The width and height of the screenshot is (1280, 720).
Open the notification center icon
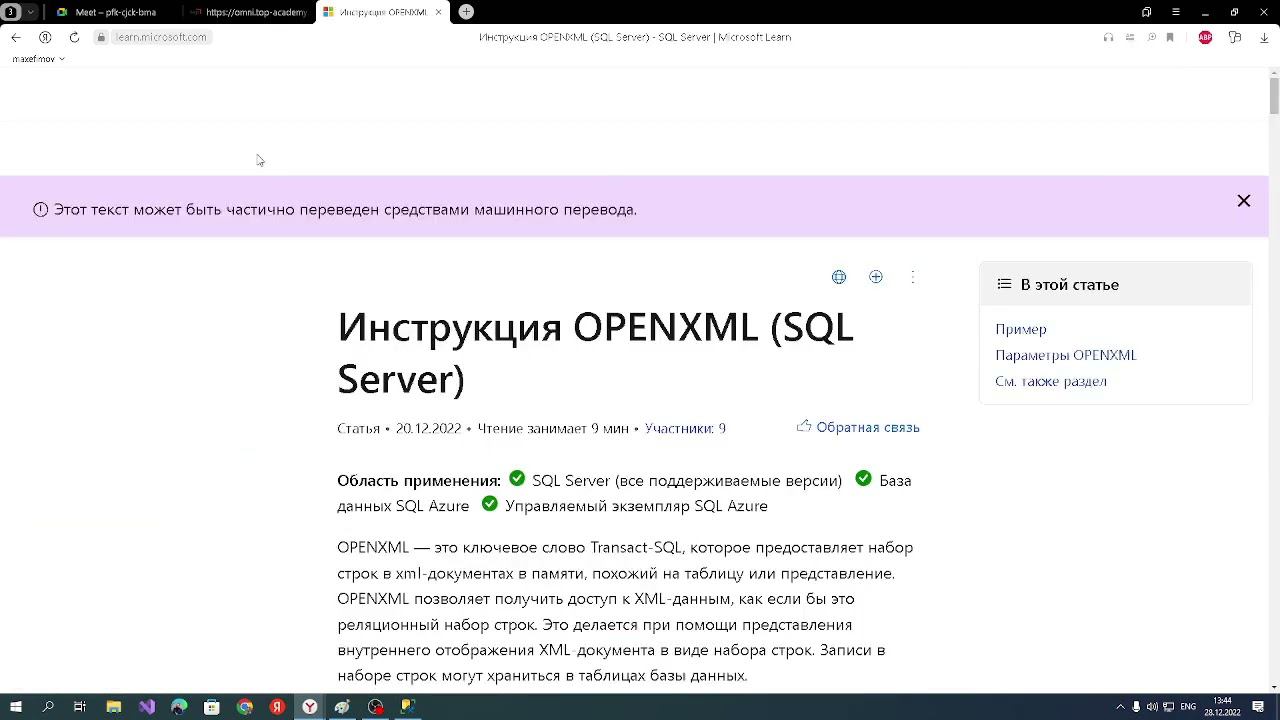pos(1258,707)
